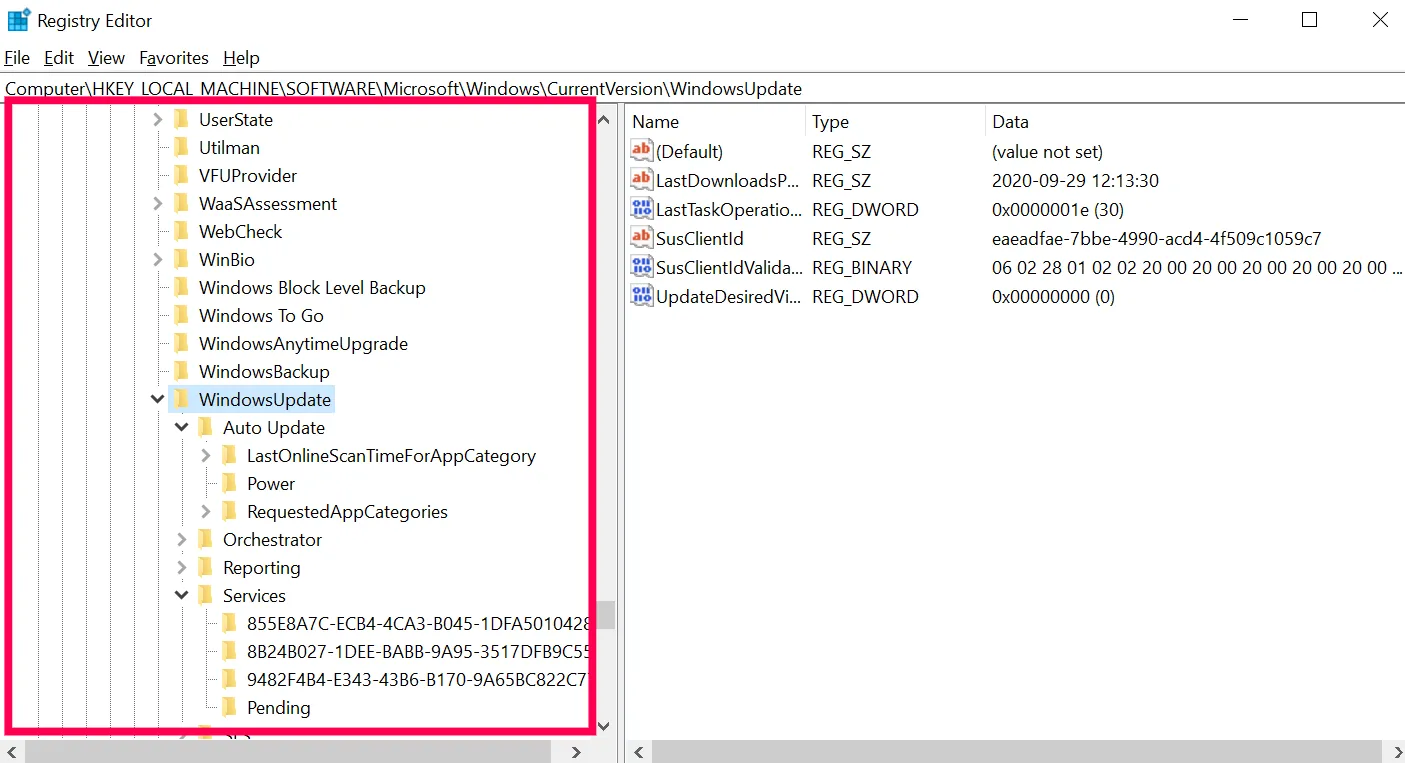The image size is (1405, 763).
Task: Open the File menu
Action: [17, 58]
